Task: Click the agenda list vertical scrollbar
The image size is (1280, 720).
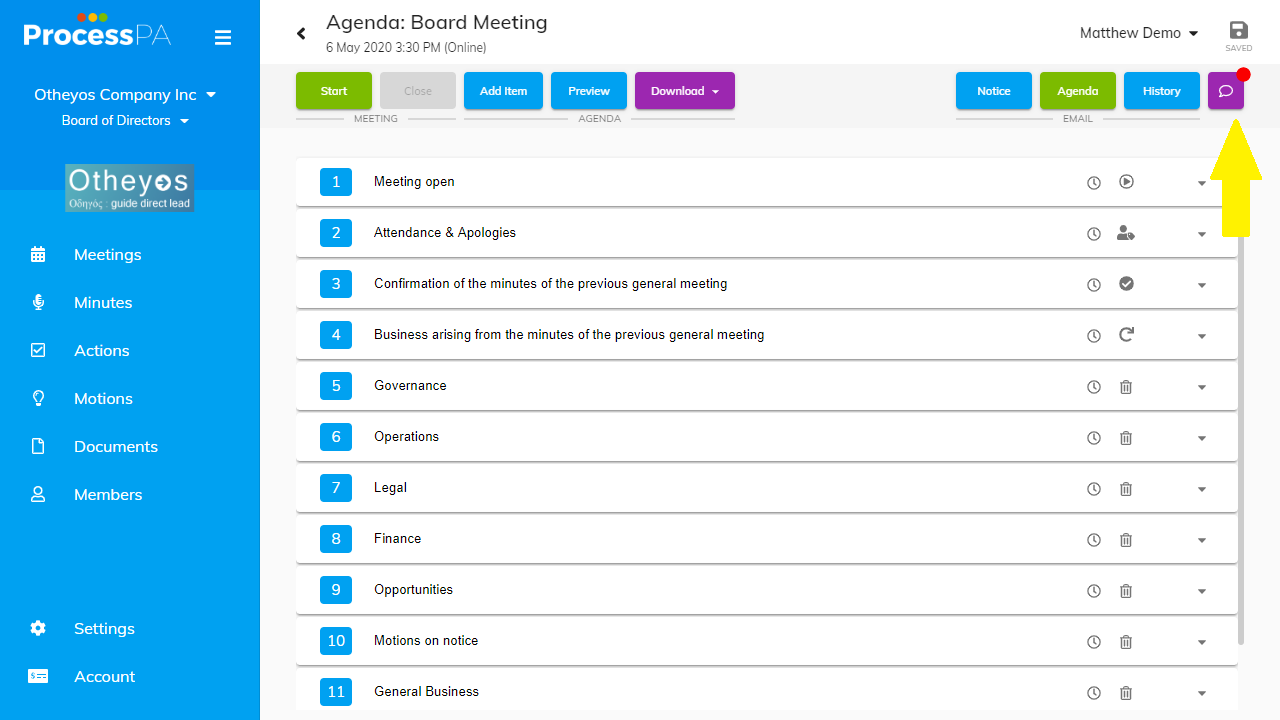Action: pos(1241,440)
